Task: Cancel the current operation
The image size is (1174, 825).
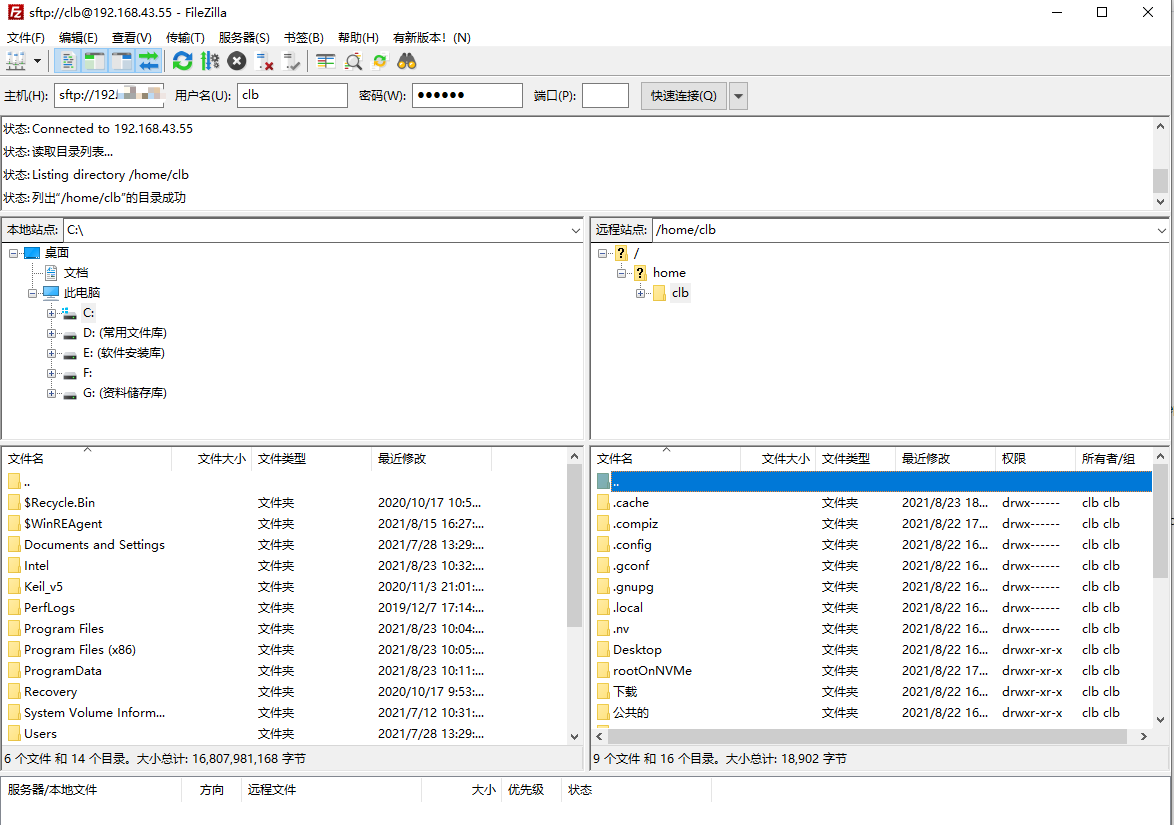Action: click(237, 61)
